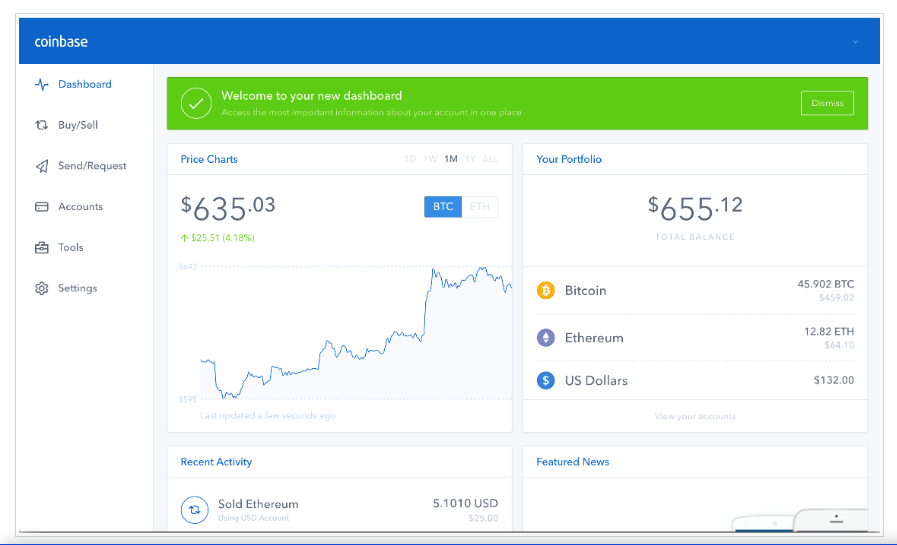Click the Buy/Sell arrows icon
Image resolution: width=897 pixels, height=545 pixels.
42,126
